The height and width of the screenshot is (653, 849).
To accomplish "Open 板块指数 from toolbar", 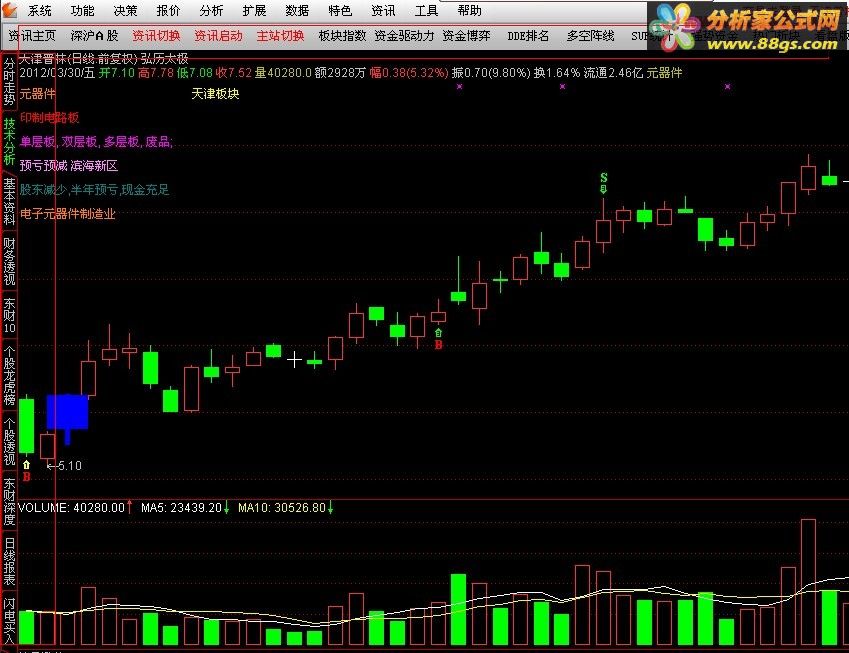I will [342, 36].
